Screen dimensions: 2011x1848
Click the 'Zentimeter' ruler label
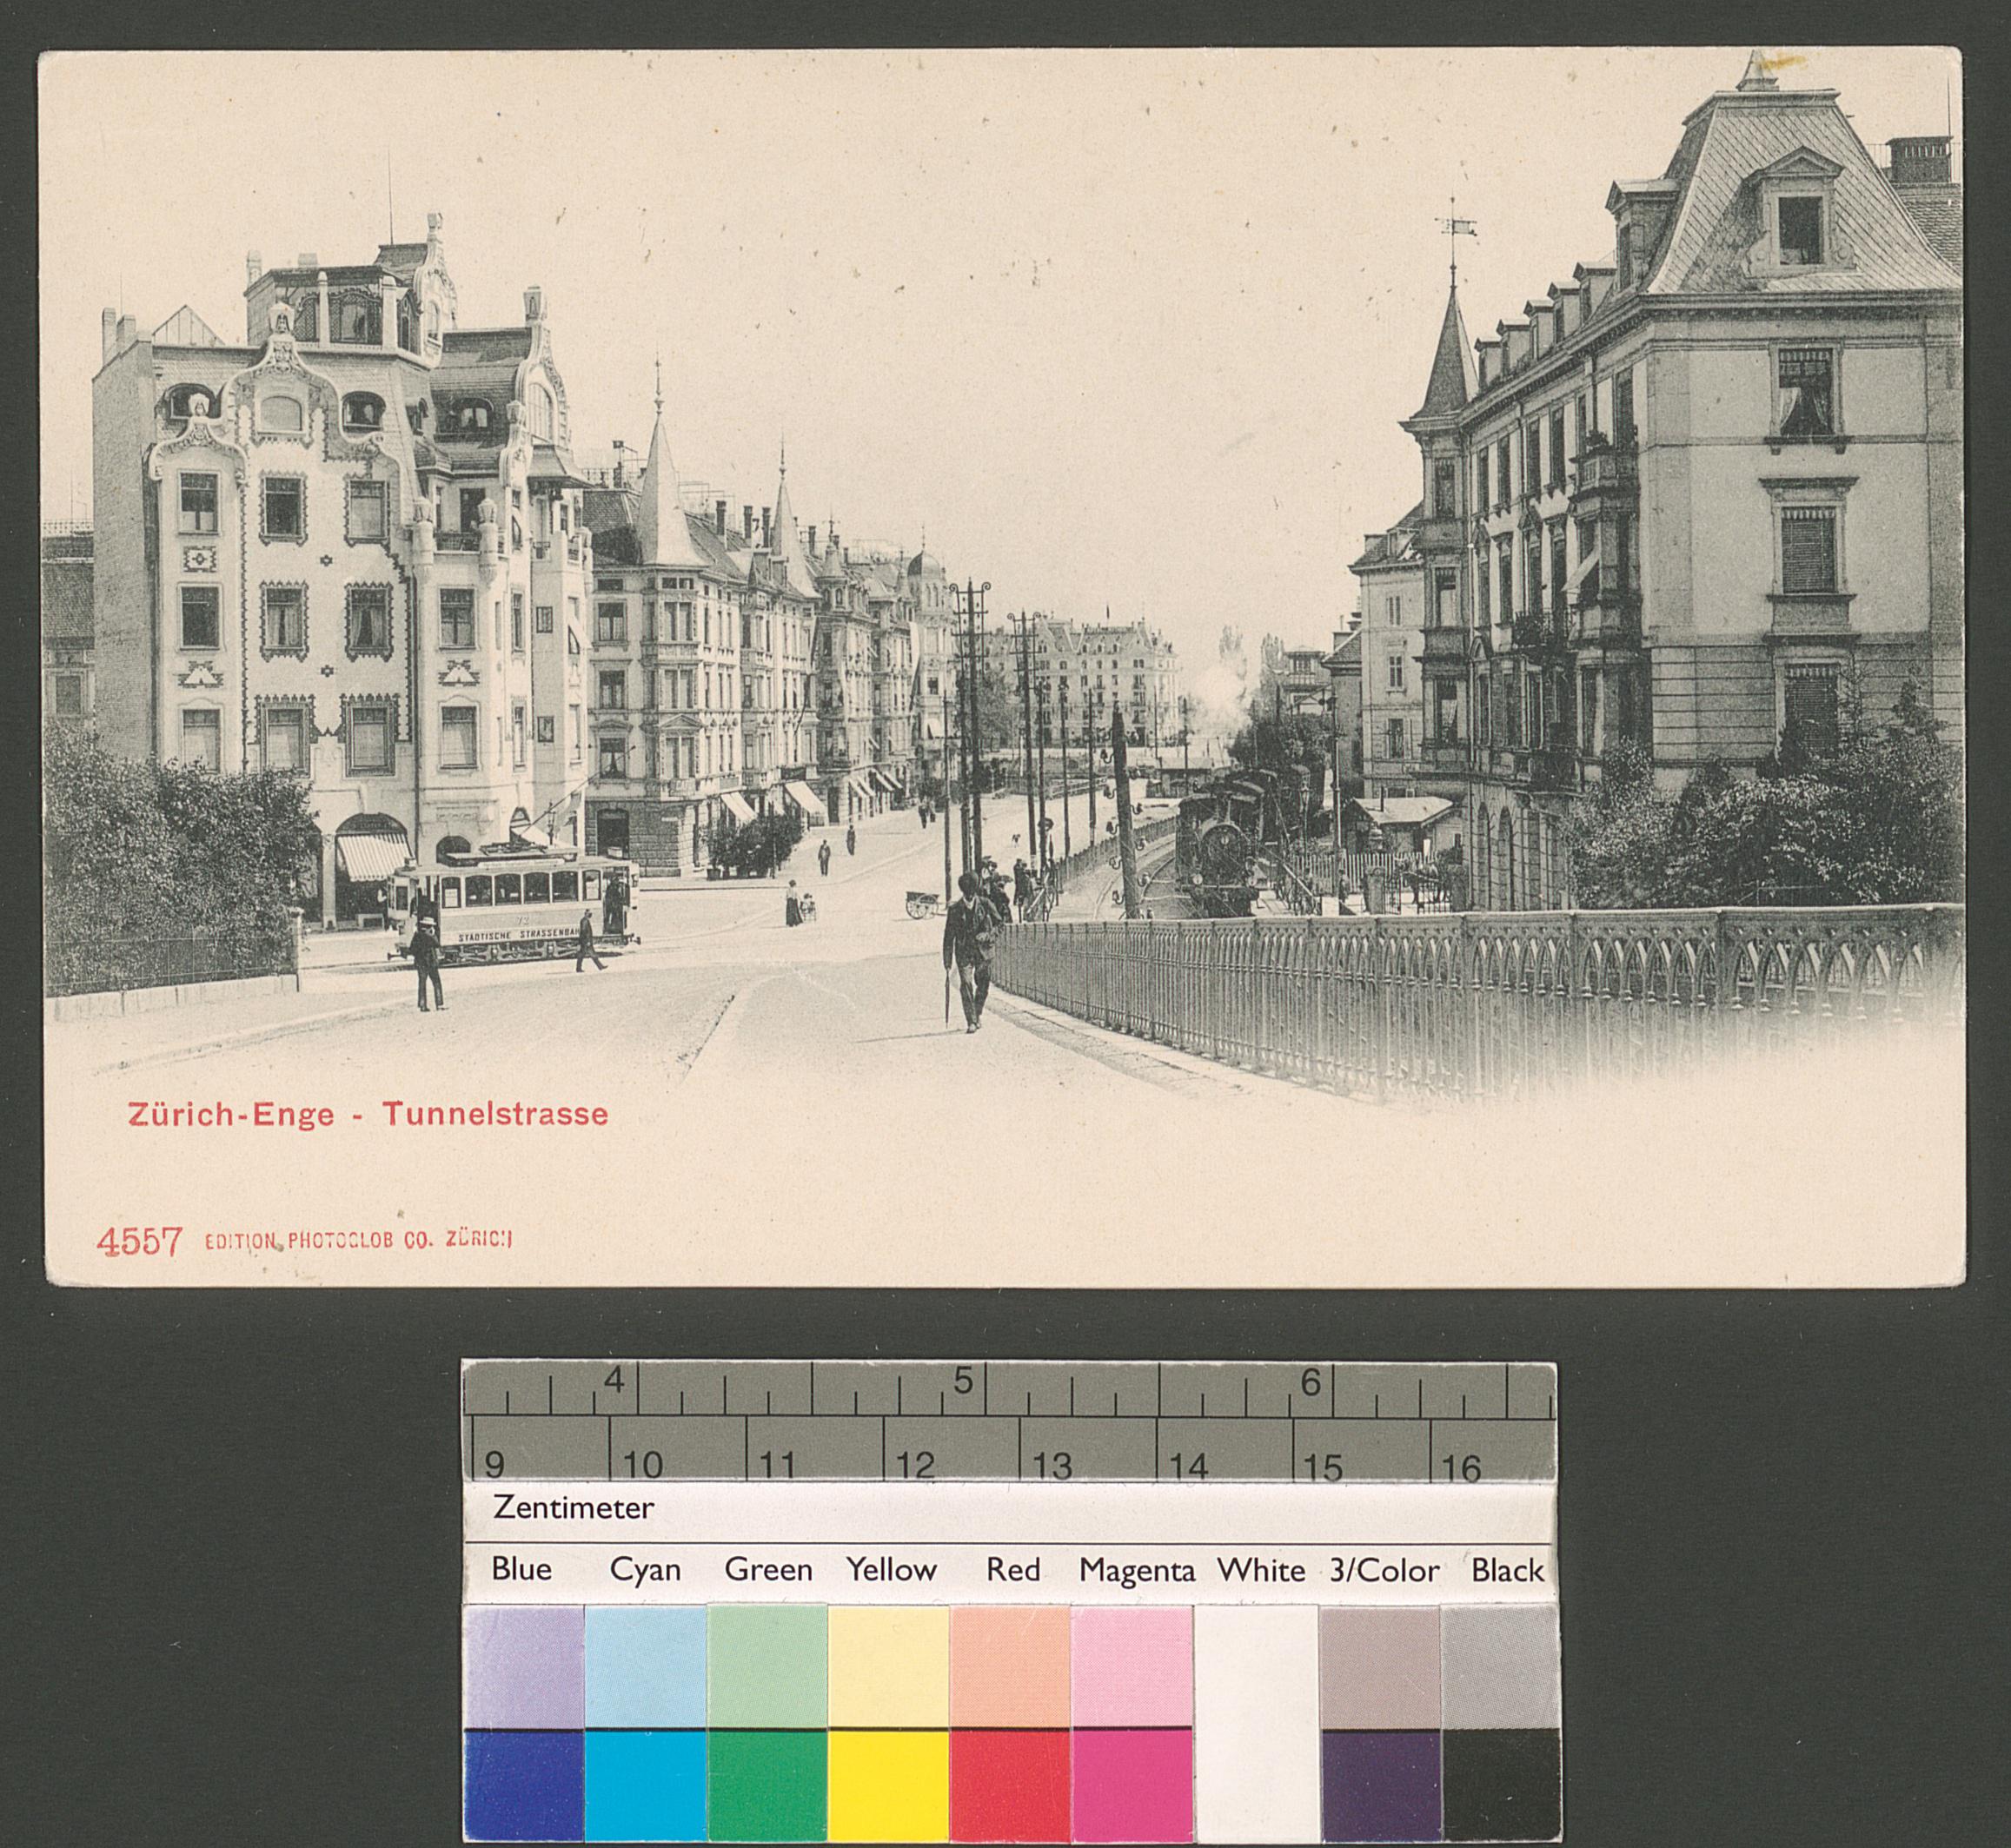tap(573, 1508)
